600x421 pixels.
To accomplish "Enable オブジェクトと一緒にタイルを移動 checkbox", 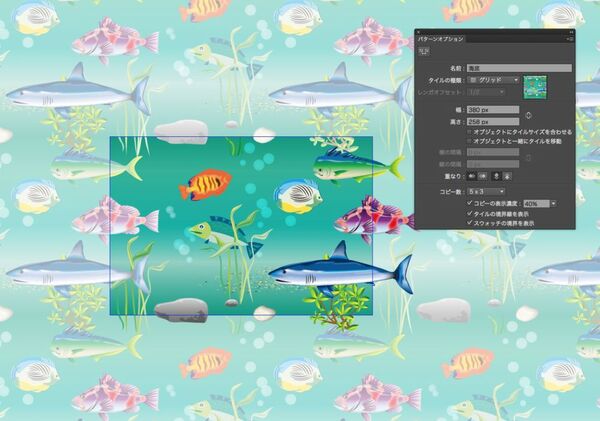I will (x=470, y=141).
